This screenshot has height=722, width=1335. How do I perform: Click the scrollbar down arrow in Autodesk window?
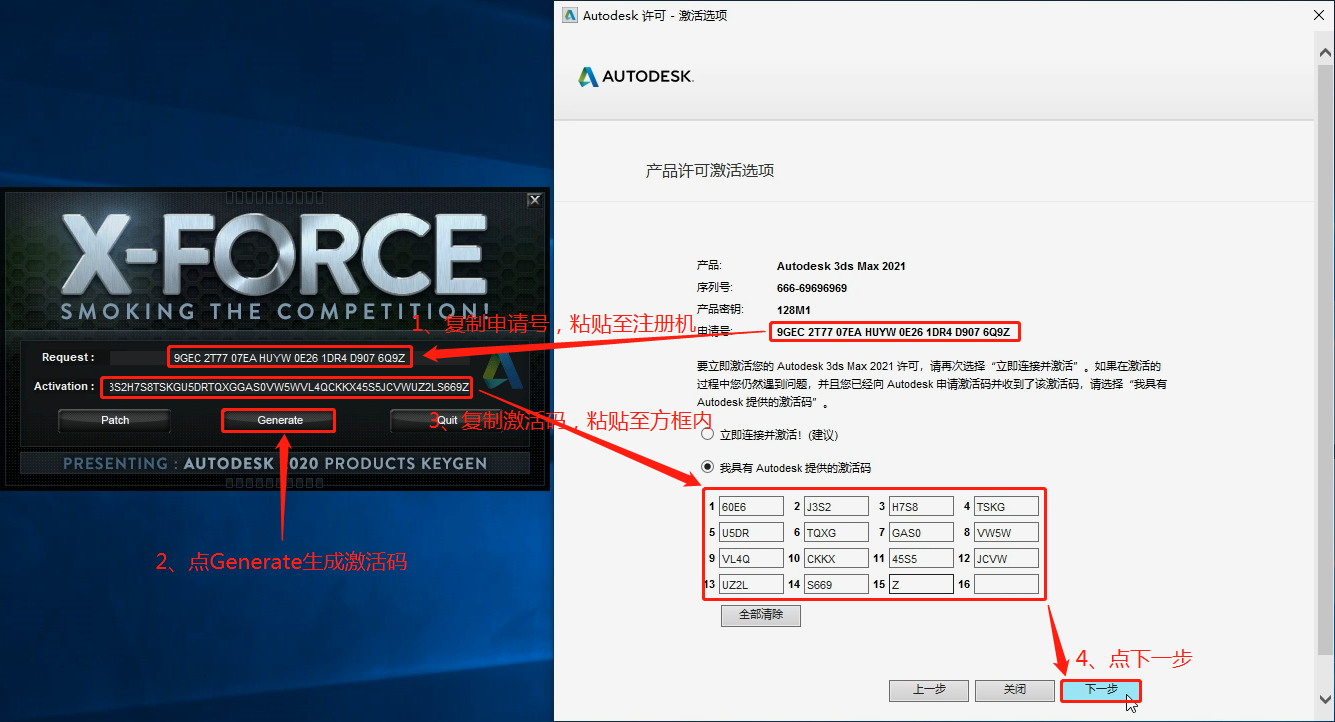pyautogui.click(x=1325, y=698)
